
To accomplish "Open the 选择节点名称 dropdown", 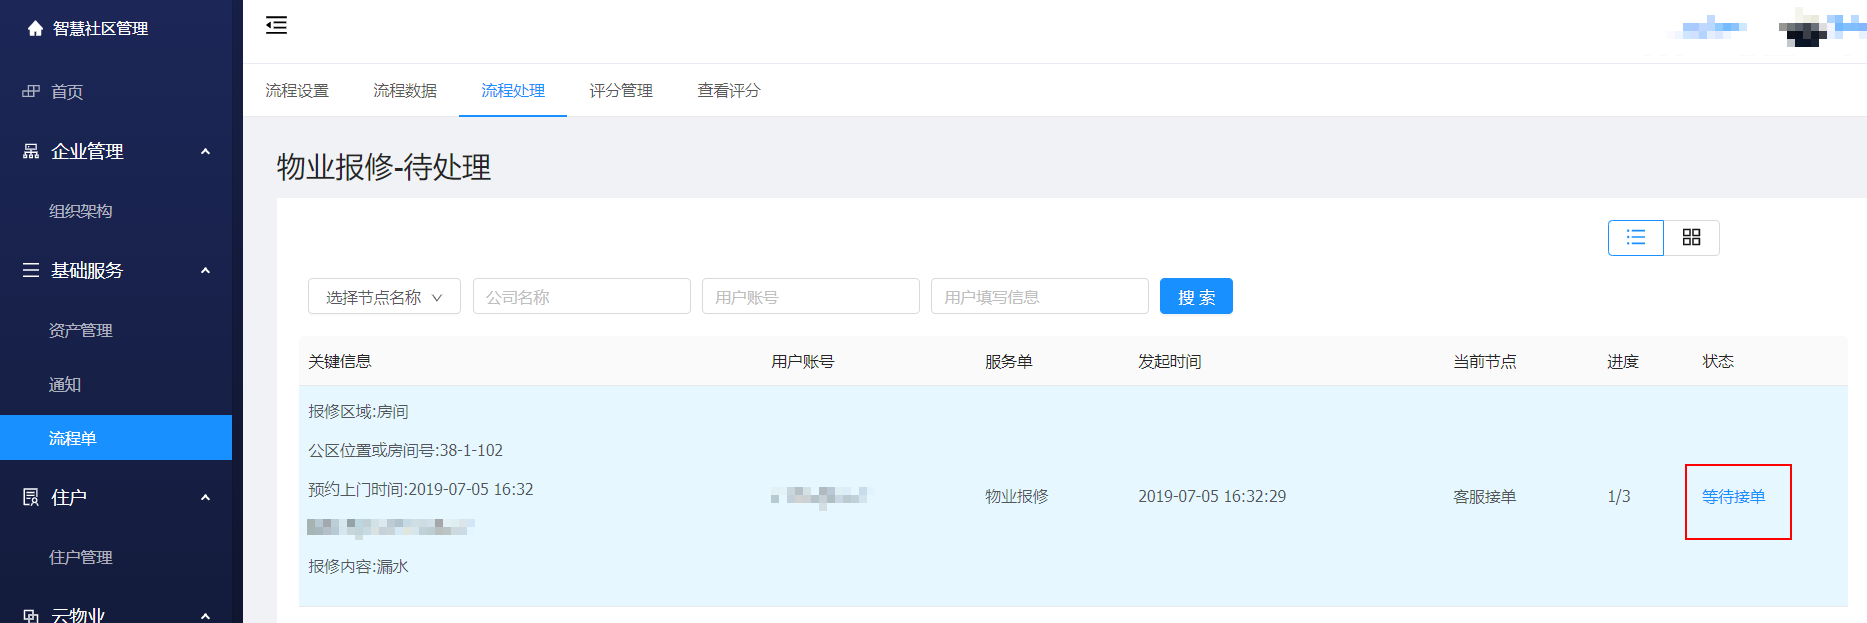I will point(384,297).
